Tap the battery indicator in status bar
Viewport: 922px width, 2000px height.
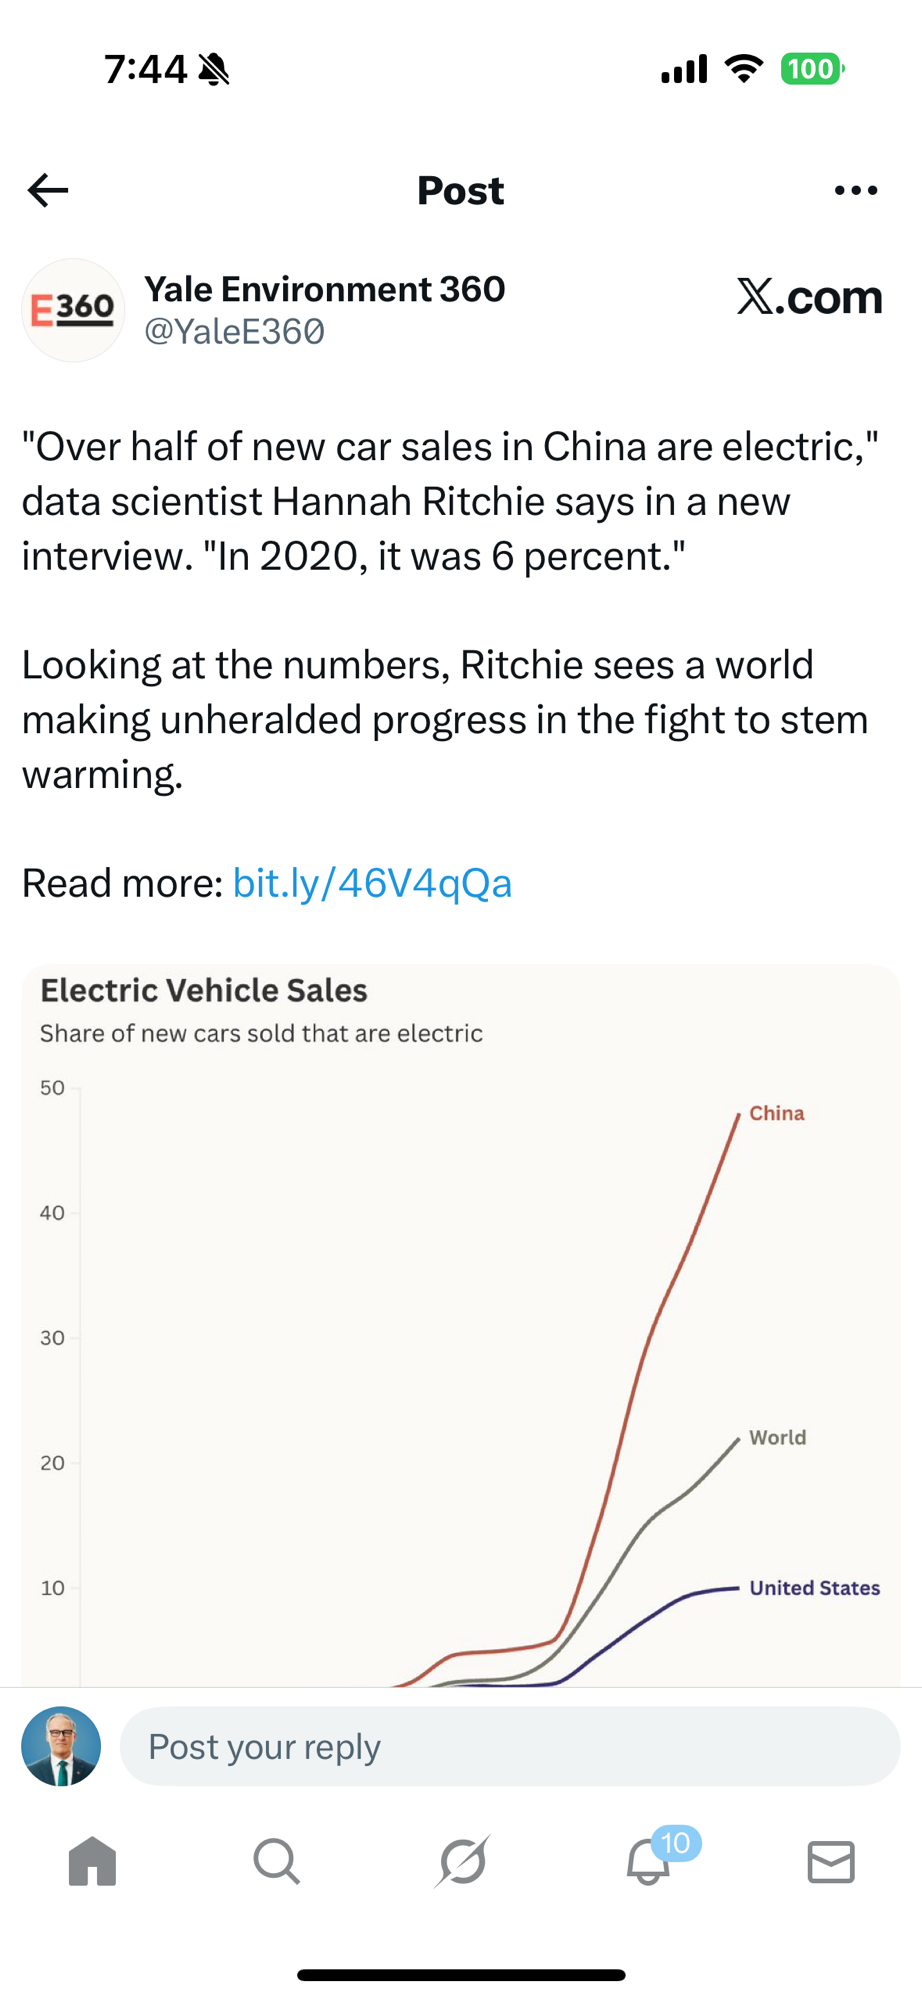[812, 69]
